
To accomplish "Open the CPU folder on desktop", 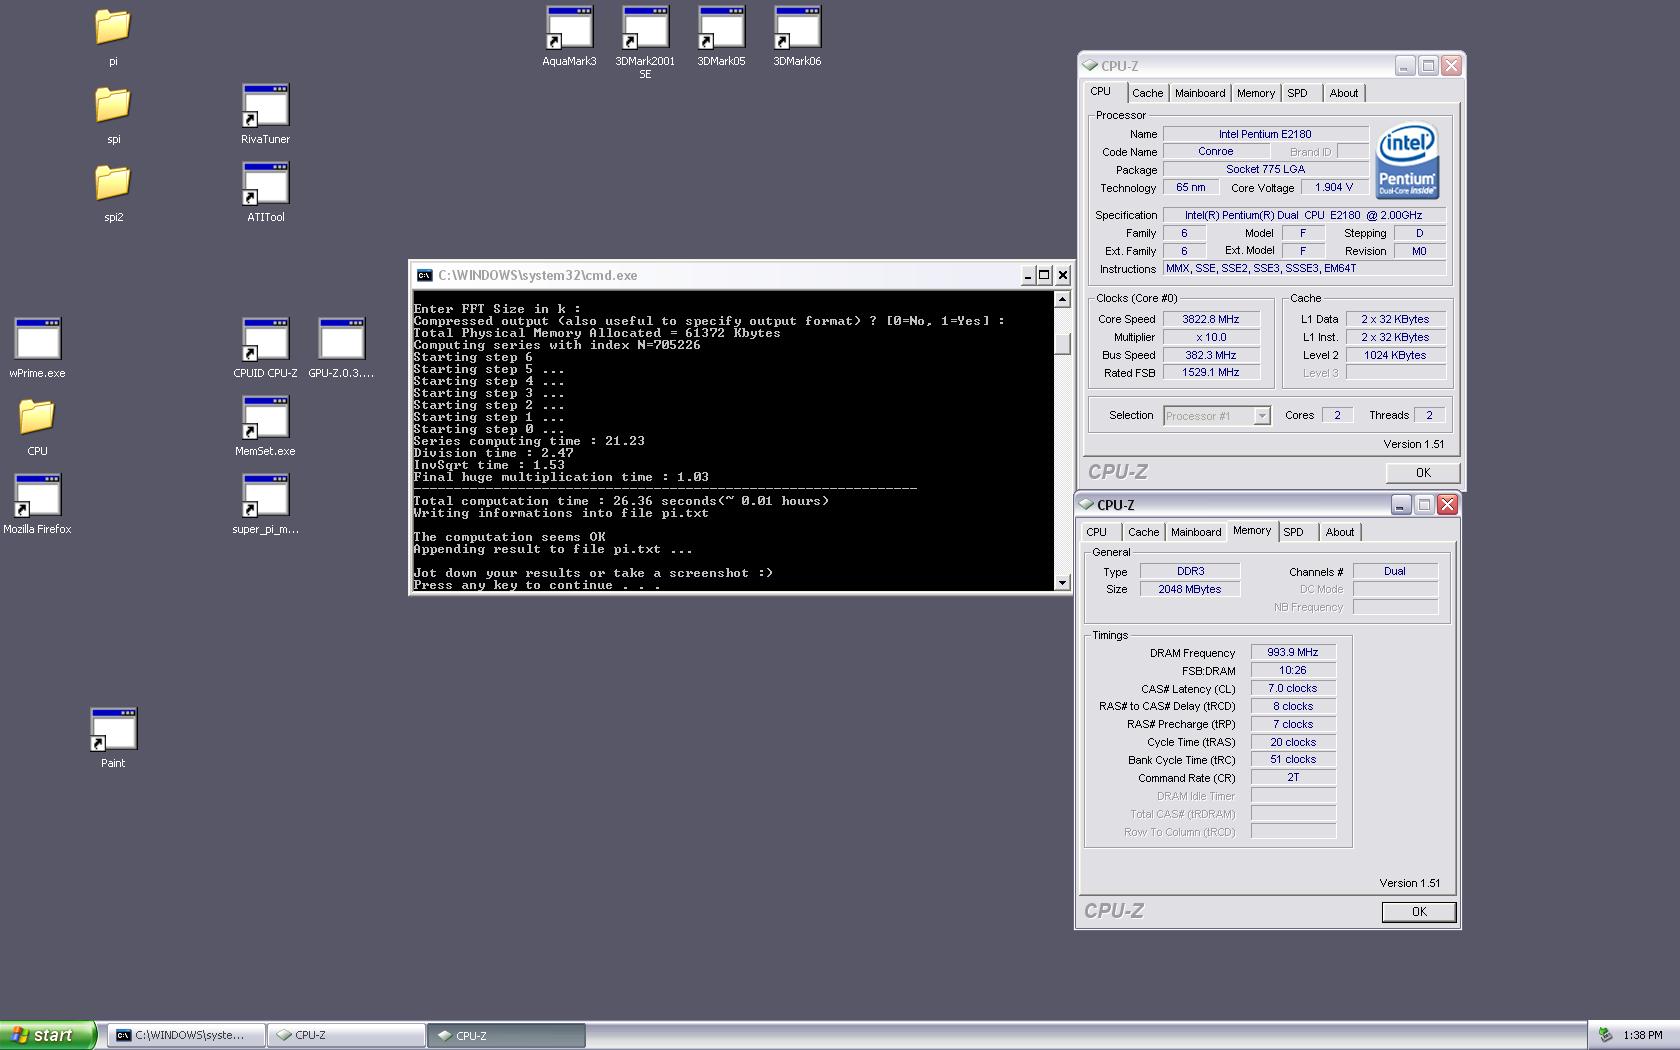I will (x=37, y=417).
